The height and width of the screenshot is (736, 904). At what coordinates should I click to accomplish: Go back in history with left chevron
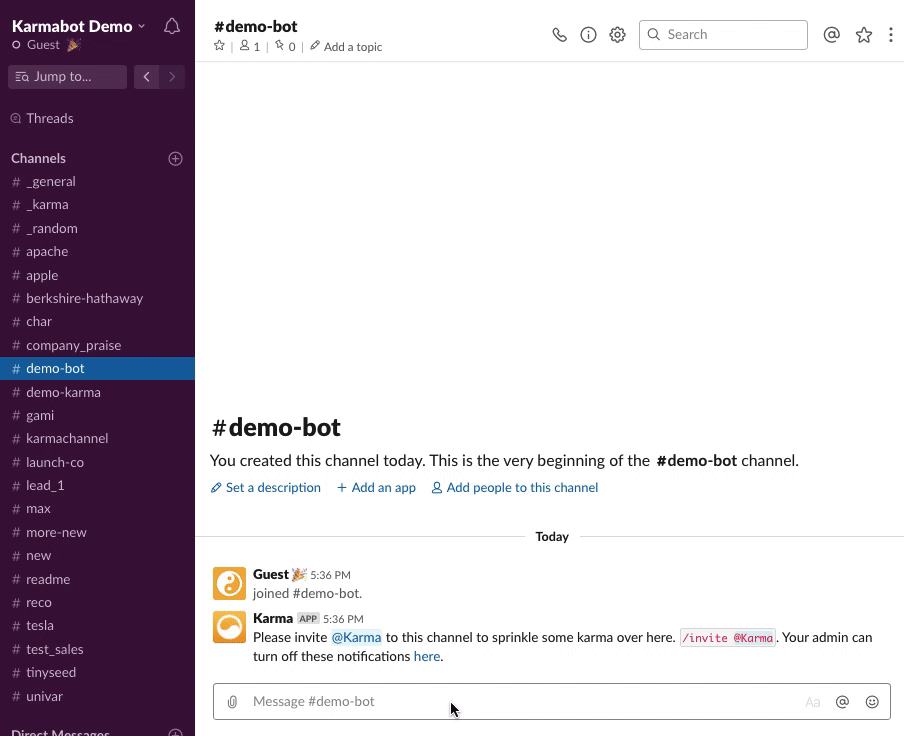[x=146, y=77]
